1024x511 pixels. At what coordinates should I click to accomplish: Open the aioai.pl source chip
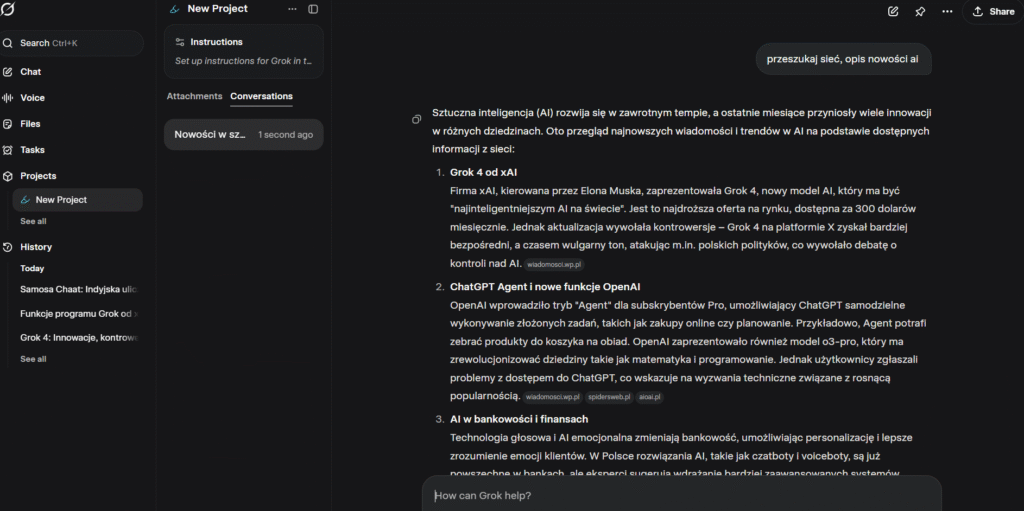point(649,397)
